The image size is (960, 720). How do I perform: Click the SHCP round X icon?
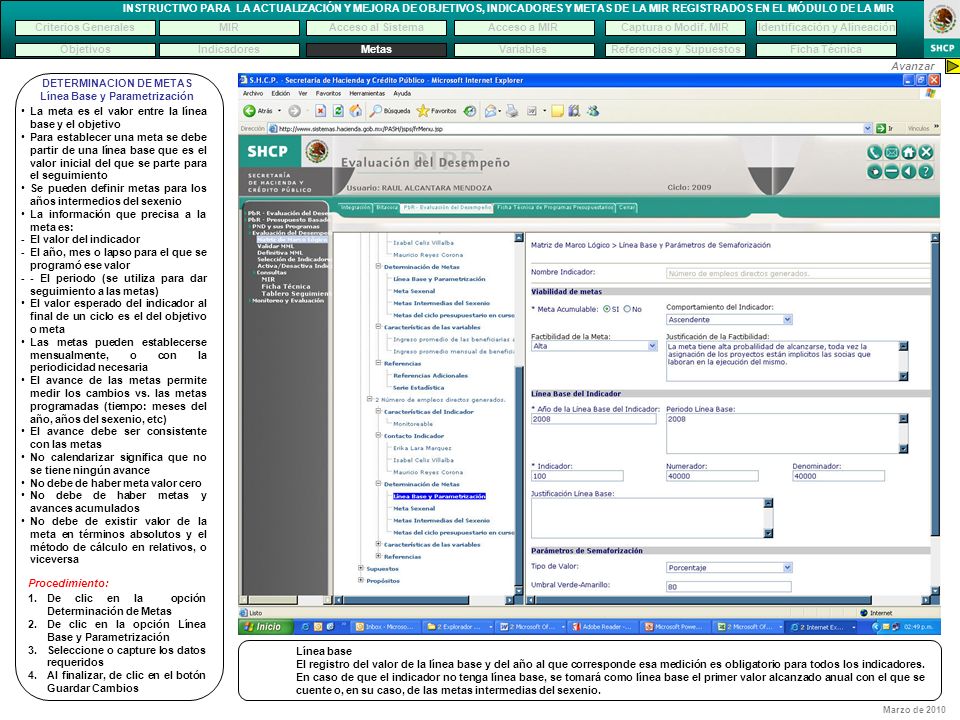926,152
